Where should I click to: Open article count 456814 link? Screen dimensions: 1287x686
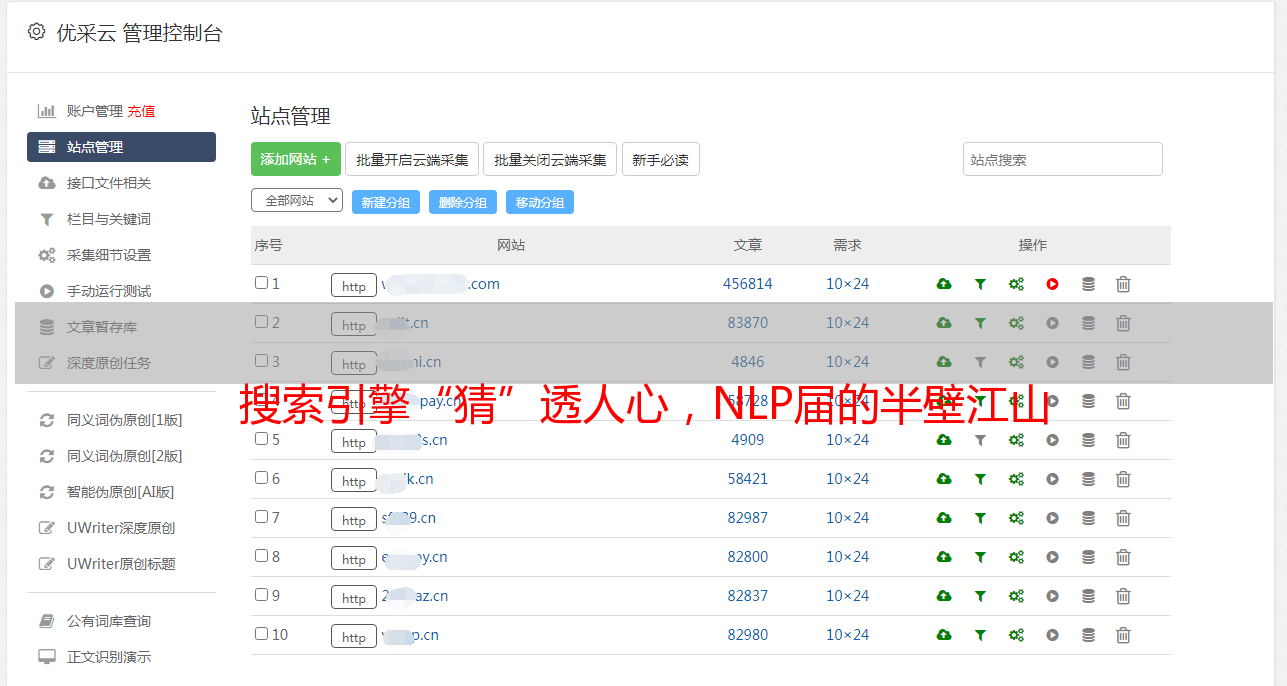click(x=748, y=284)
